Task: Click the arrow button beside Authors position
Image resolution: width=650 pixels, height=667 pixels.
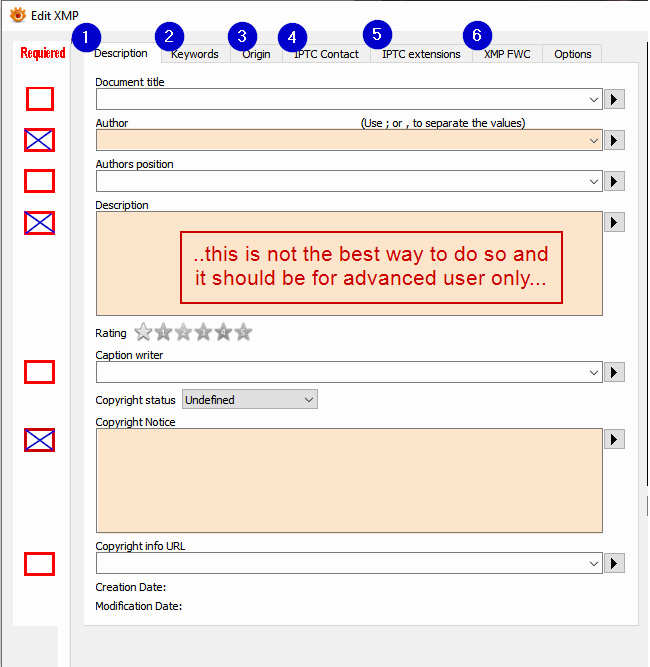Action: tap(614, 182)
